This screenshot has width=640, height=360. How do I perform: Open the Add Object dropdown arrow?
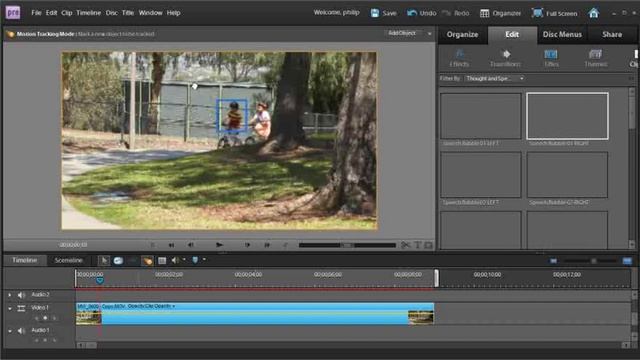[x=429, y=33]
